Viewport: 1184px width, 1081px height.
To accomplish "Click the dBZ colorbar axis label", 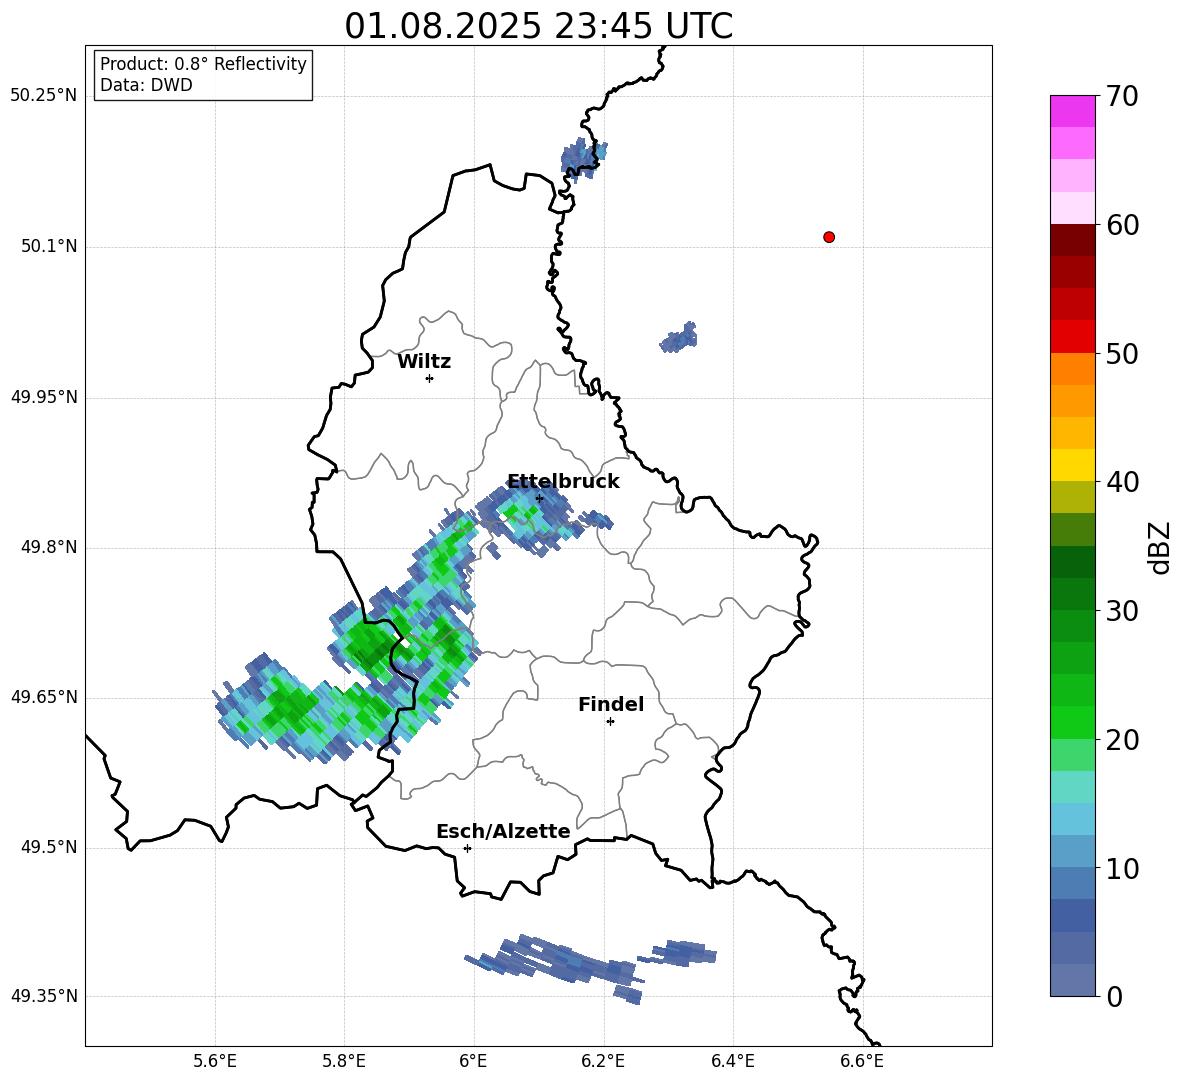I will 1161,547.
